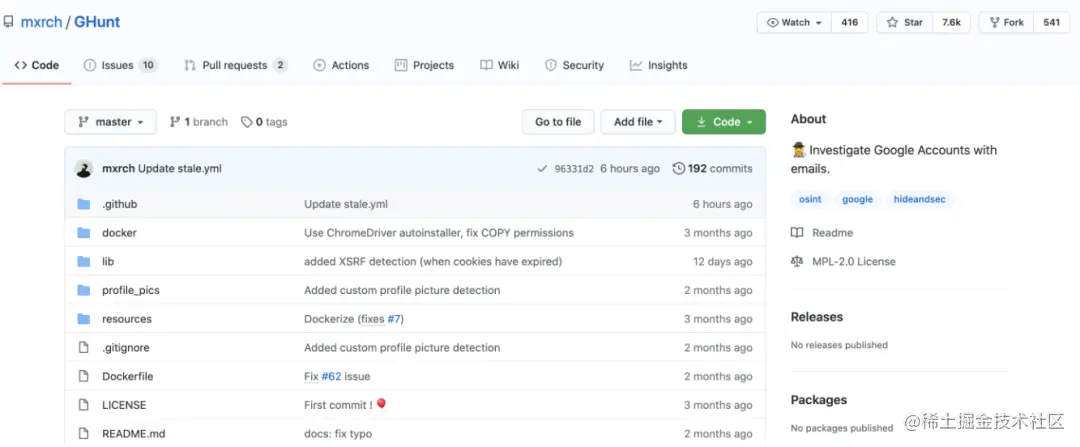Image resolution: width=1080 pixels, height=447 pixels.
Task: Select the google topic tag
Action: click(858, 199)
